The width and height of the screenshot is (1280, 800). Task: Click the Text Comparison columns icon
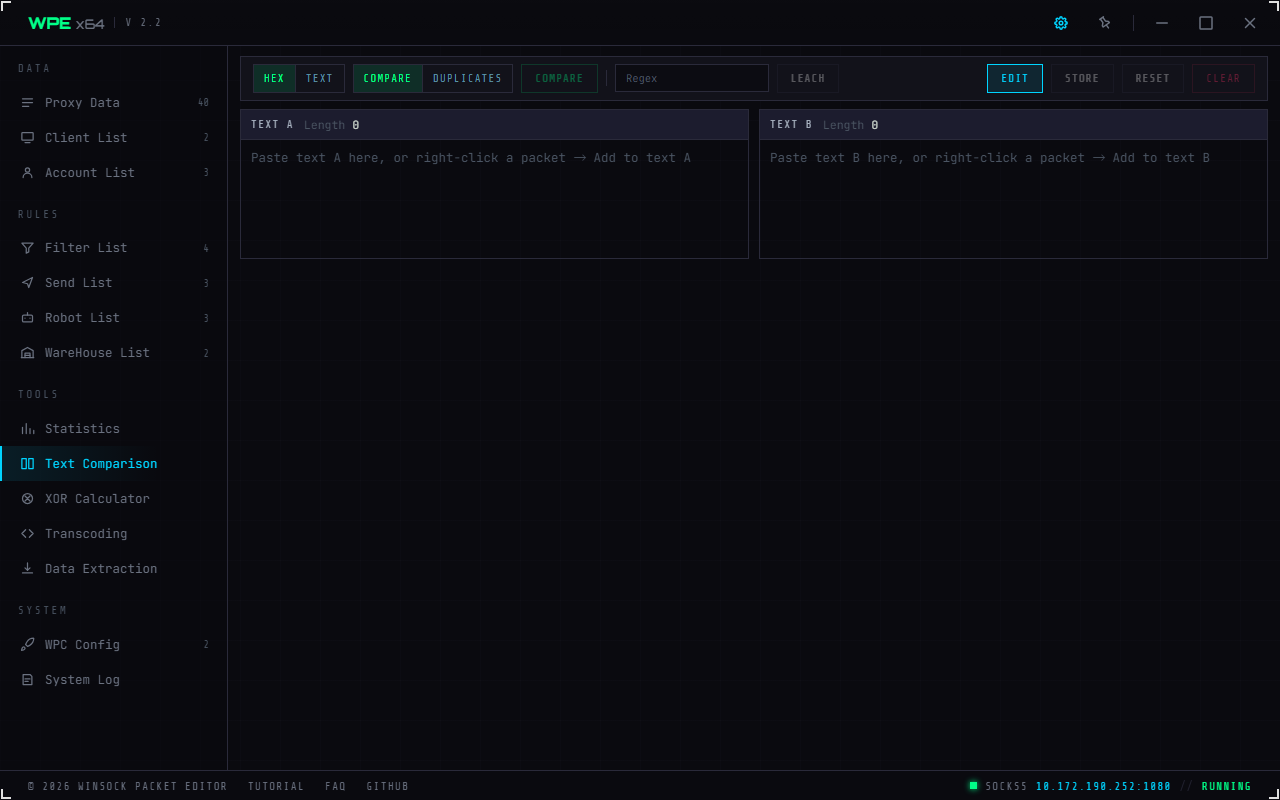(28, 464)
